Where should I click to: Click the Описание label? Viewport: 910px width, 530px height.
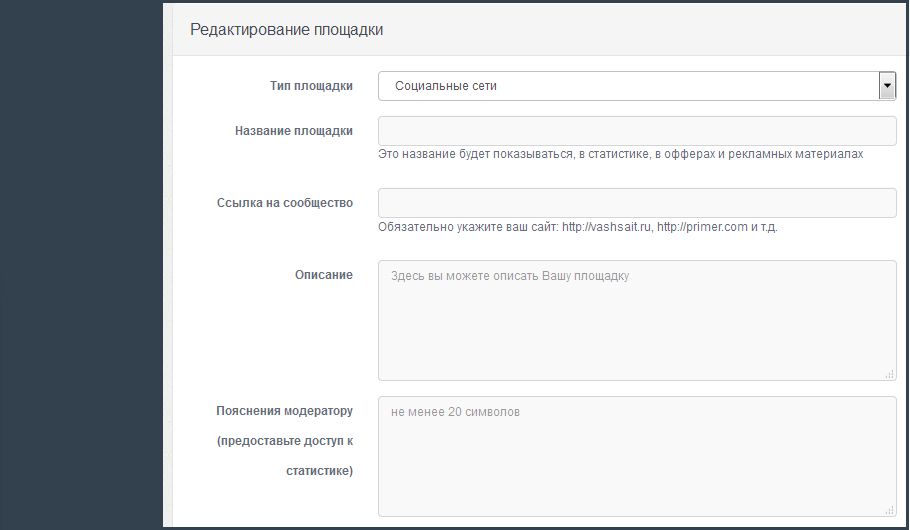(323, 275)
